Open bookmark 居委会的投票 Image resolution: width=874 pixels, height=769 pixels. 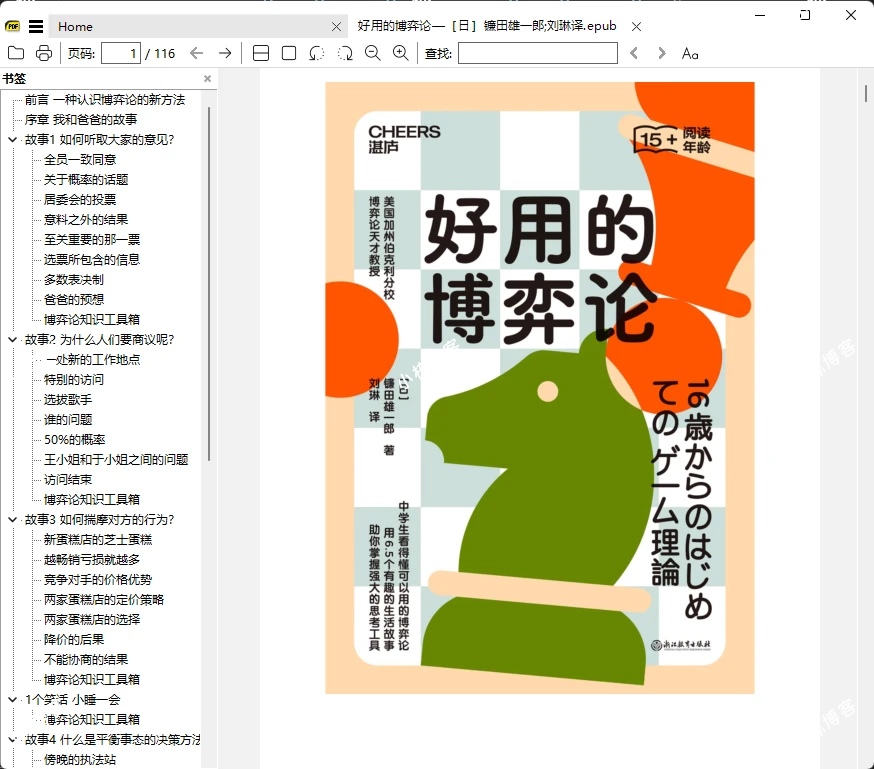(x=80, y=199)
